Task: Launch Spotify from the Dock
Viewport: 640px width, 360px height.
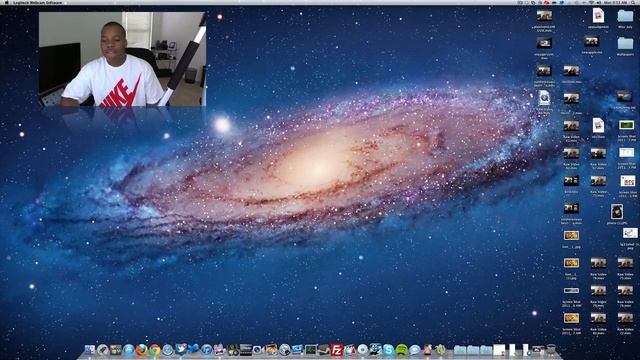Action: tap(402, 350)
